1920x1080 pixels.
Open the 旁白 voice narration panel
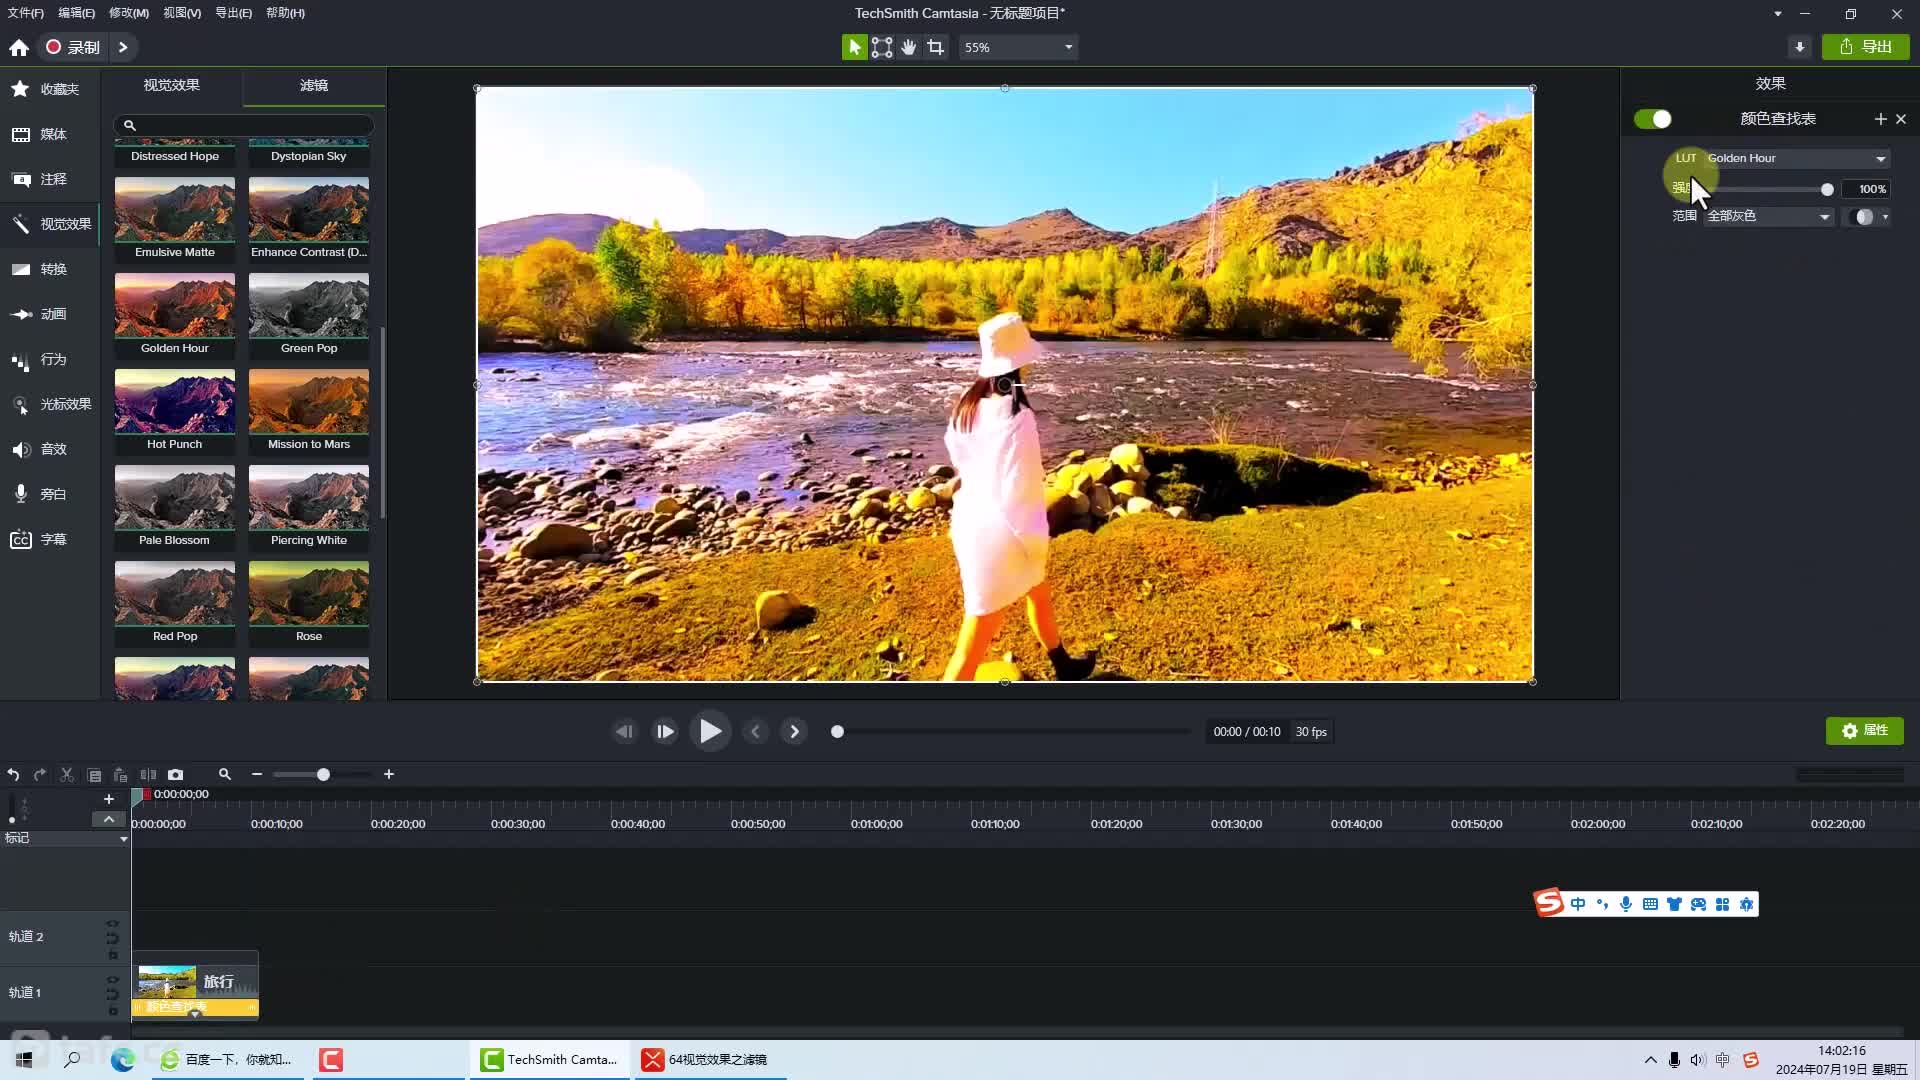click(50, 494)
